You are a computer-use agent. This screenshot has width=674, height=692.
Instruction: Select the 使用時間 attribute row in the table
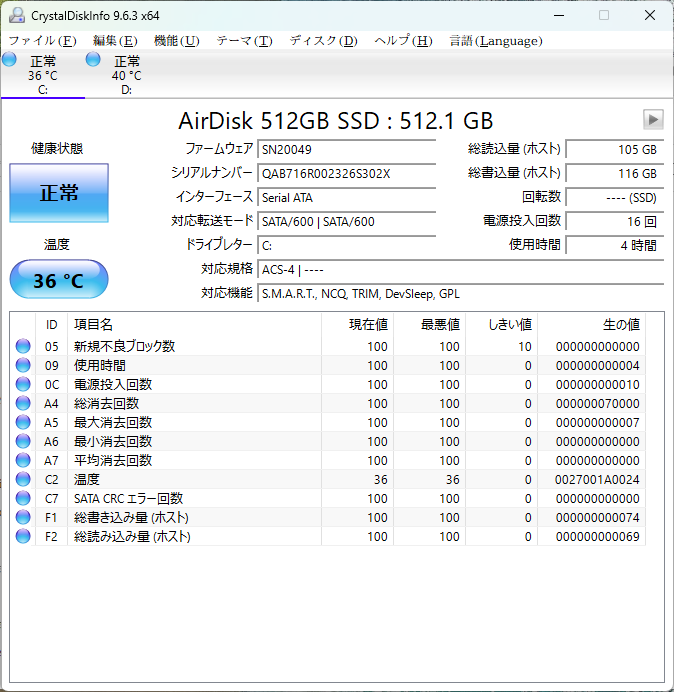pyautogui.click(x=328, y=365)
